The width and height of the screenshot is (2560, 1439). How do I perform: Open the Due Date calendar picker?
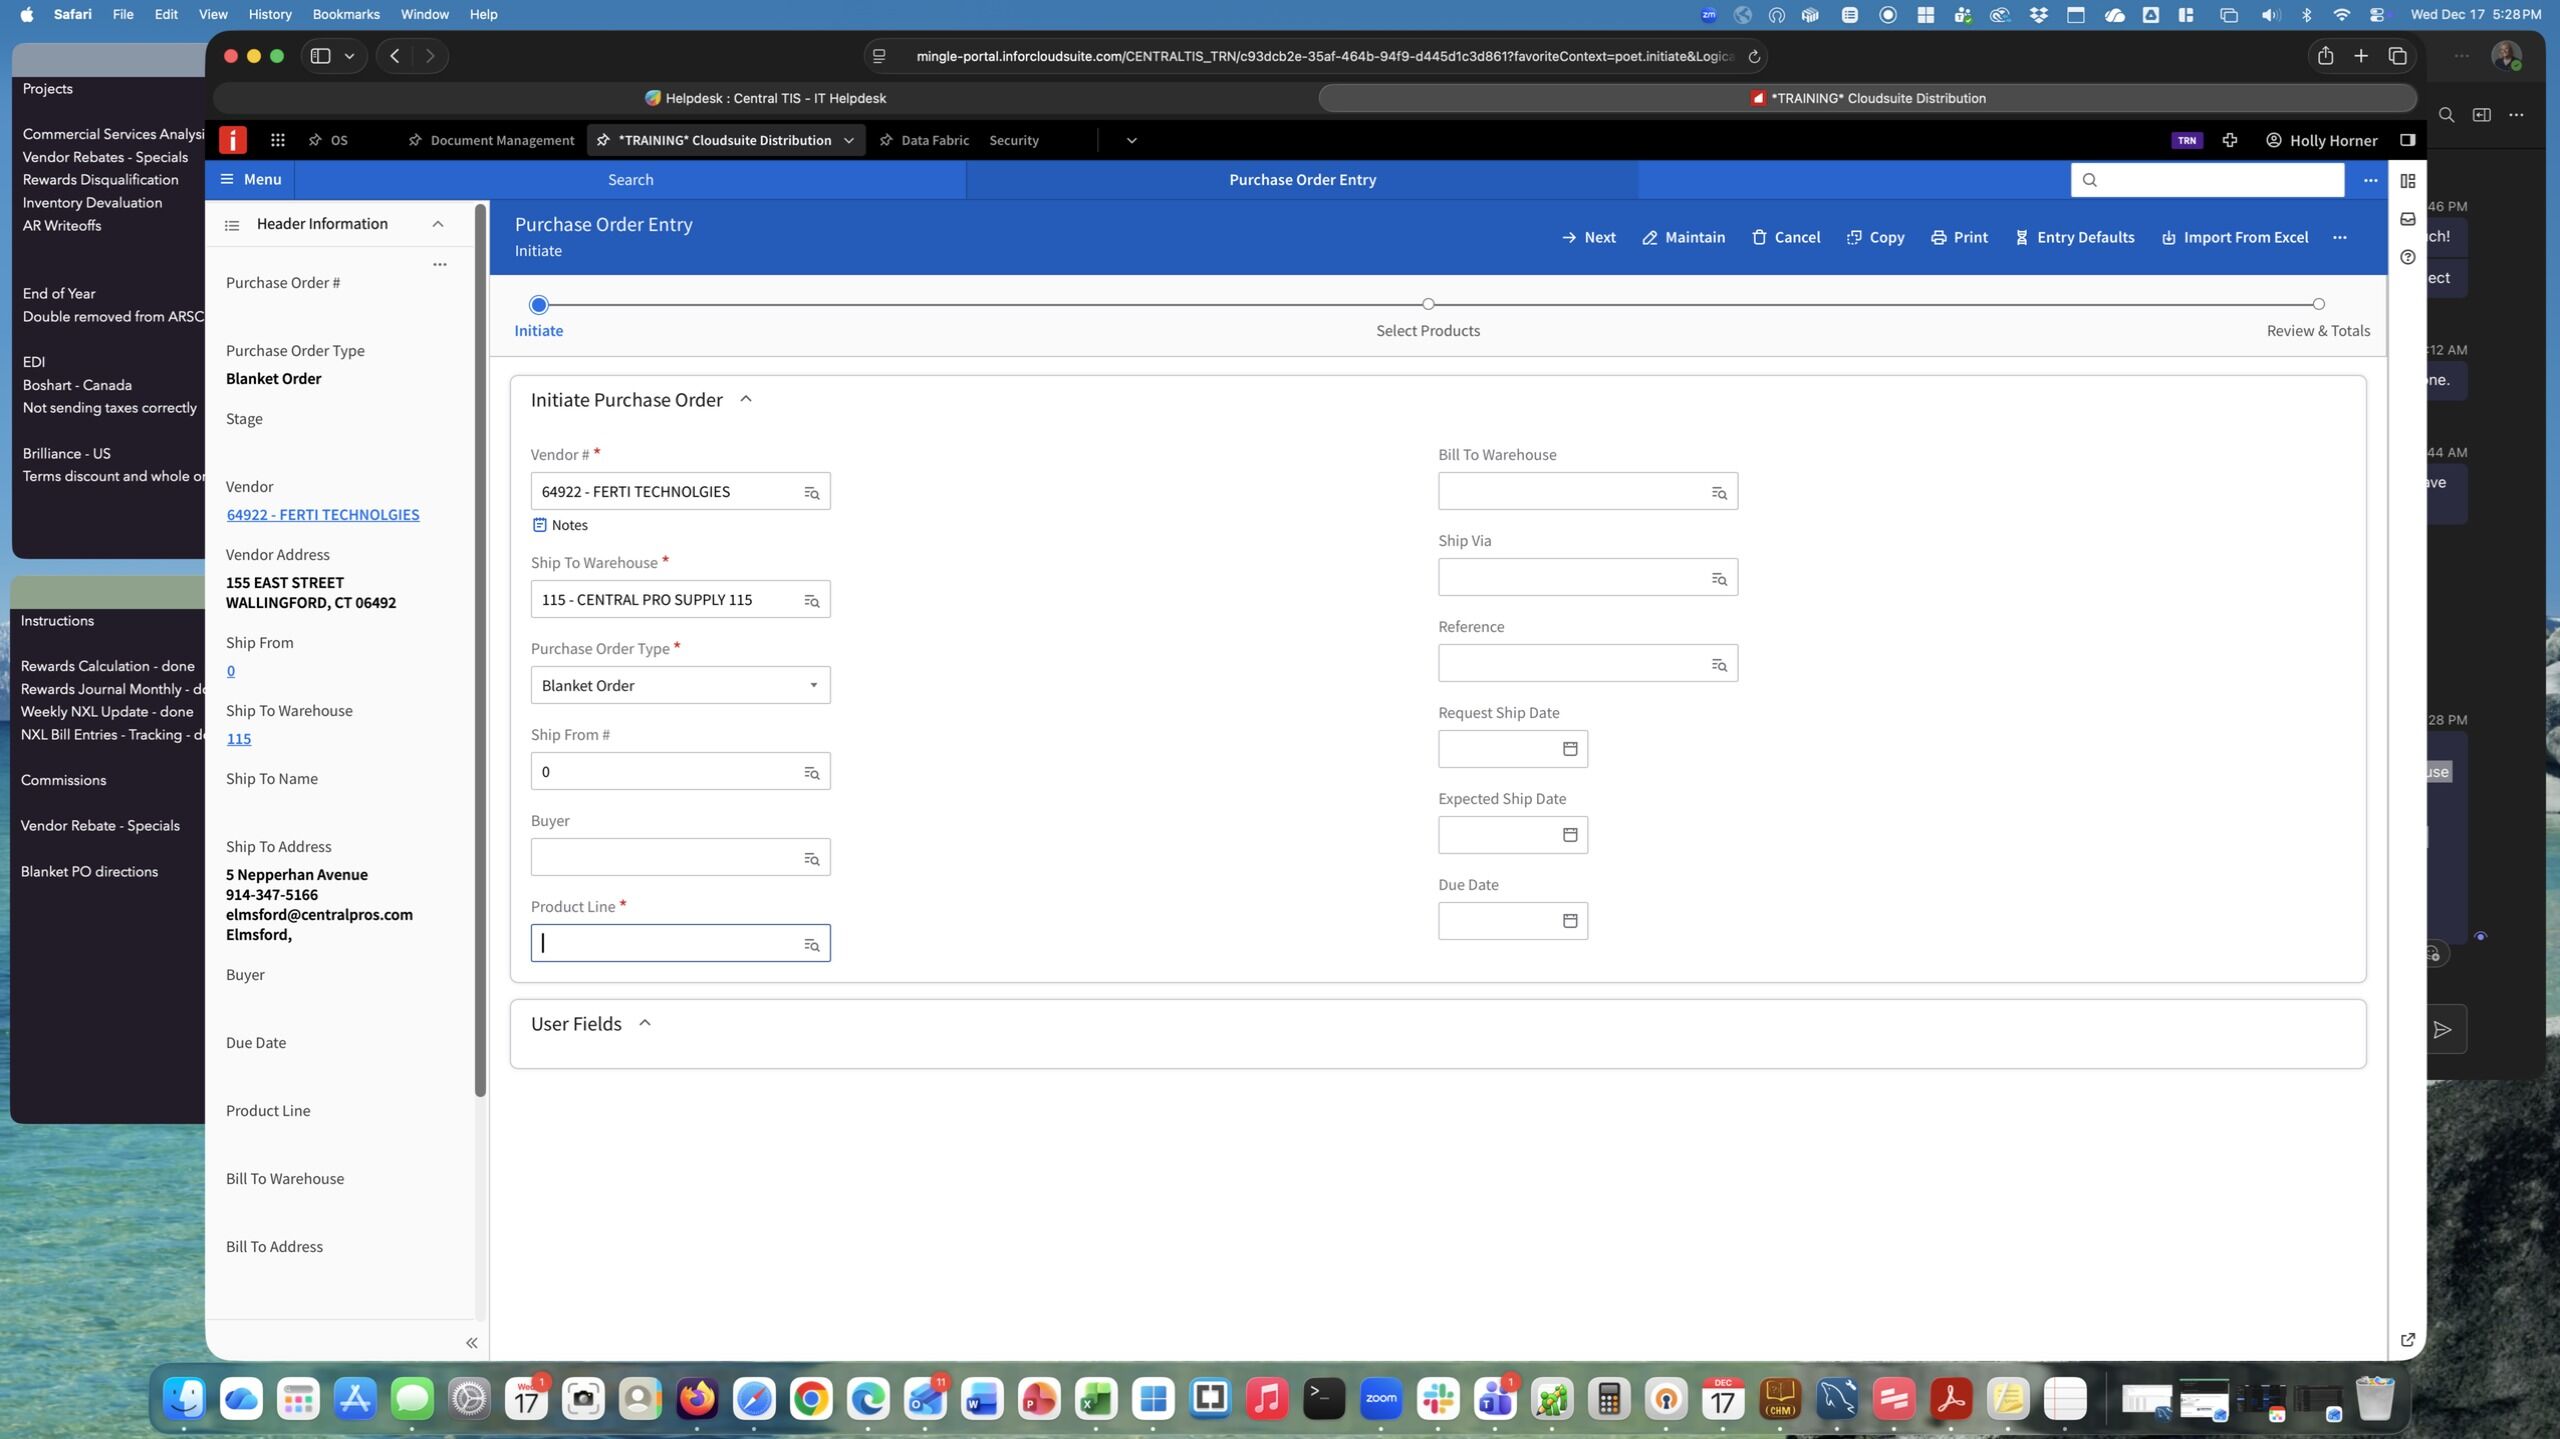(1569, 921)
